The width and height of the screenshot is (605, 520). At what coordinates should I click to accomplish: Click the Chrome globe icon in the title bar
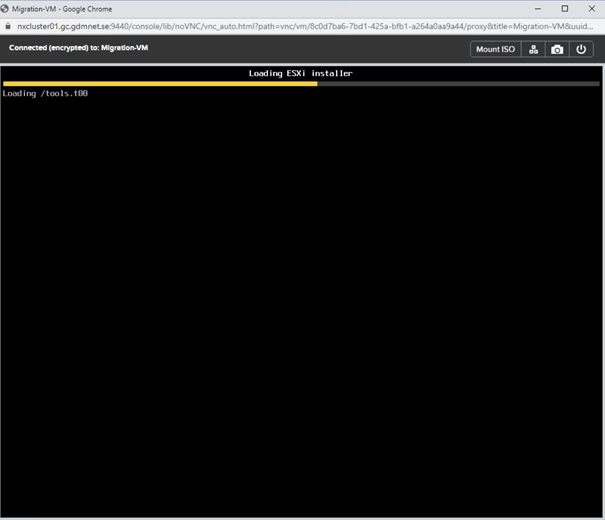5,8
